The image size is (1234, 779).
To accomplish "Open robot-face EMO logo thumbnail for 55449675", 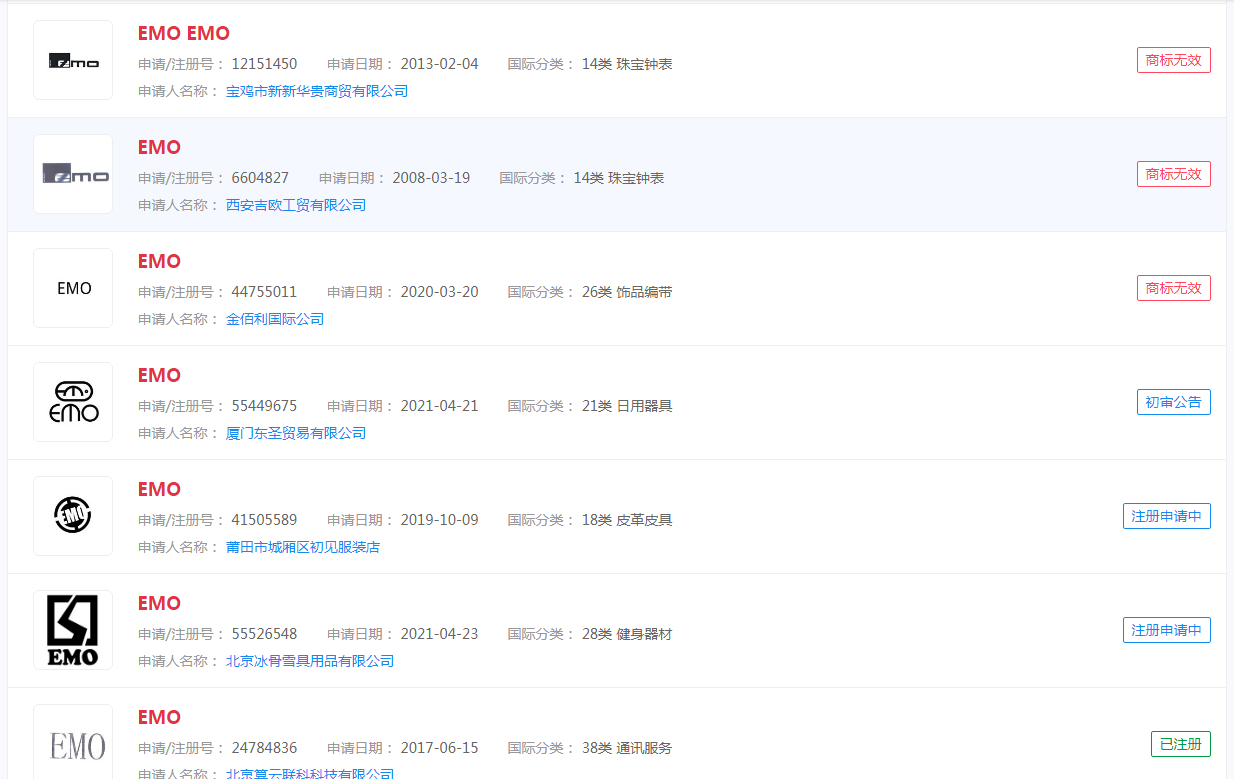I will 73,402.
